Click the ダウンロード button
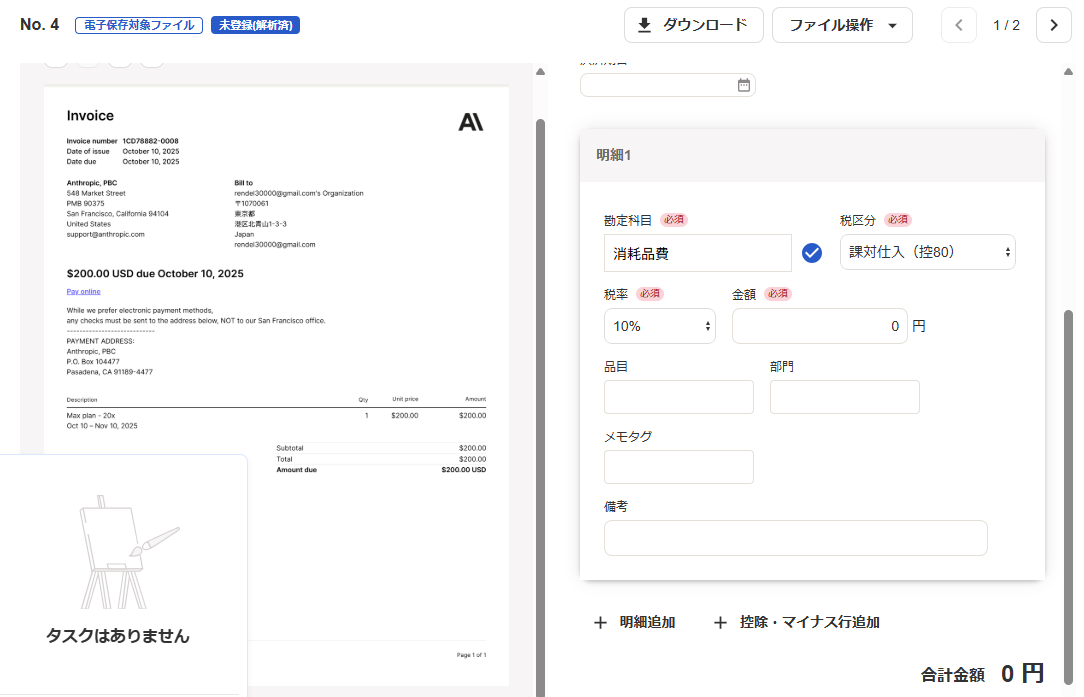This screenshot has height=697, width=1084. 693,26
